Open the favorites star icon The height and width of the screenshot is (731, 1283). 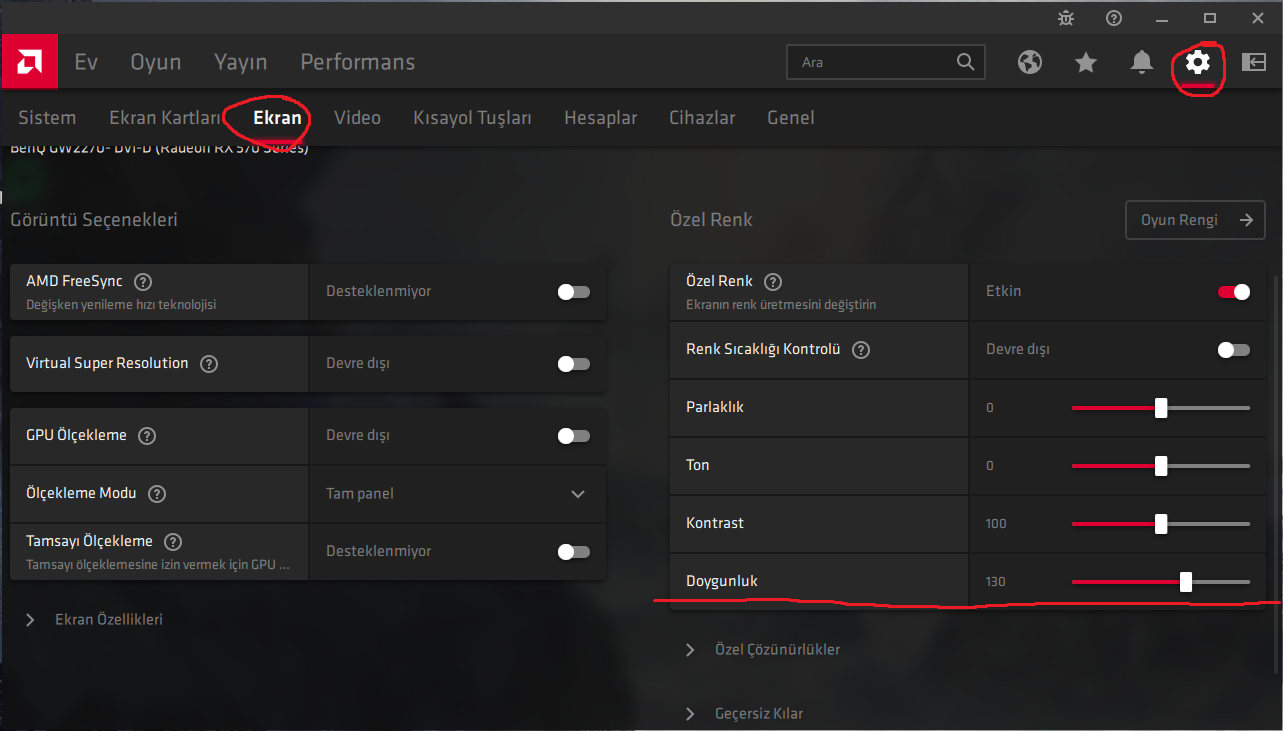(1086, 62)
